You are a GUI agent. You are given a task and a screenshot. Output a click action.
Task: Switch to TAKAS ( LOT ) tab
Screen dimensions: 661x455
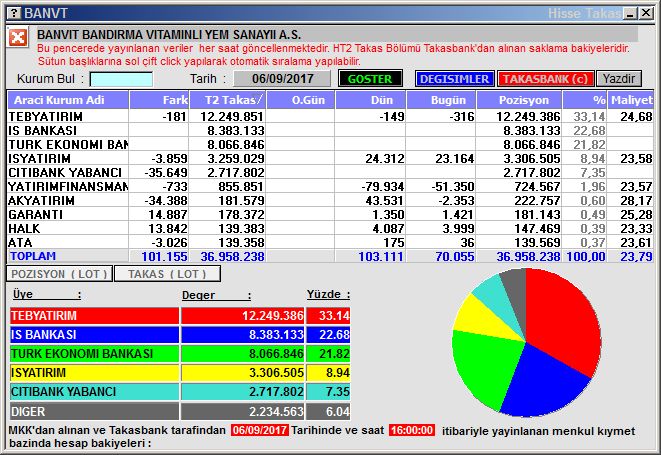167,274
